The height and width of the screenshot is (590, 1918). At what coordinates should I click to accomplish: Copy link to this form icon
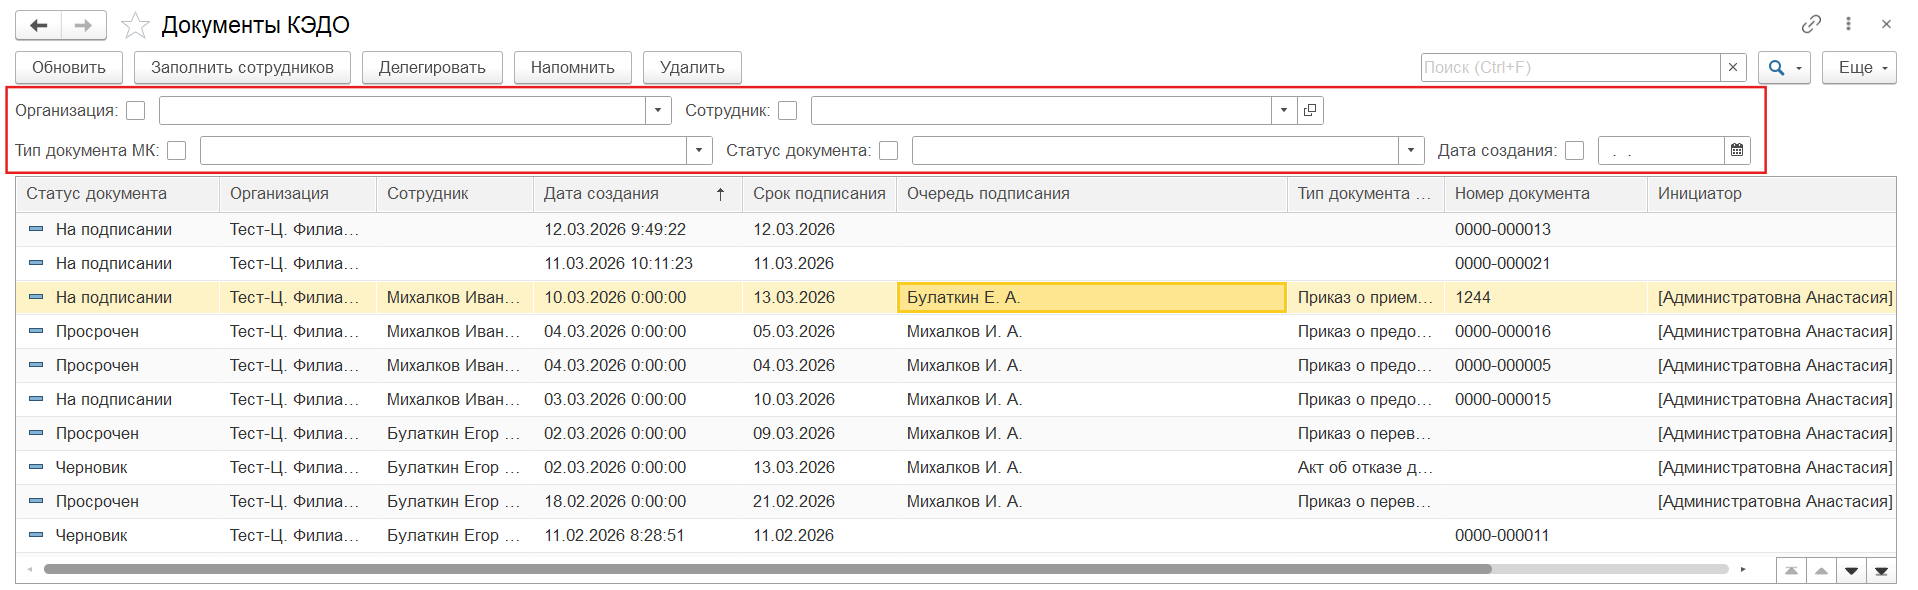(1811, 24)
